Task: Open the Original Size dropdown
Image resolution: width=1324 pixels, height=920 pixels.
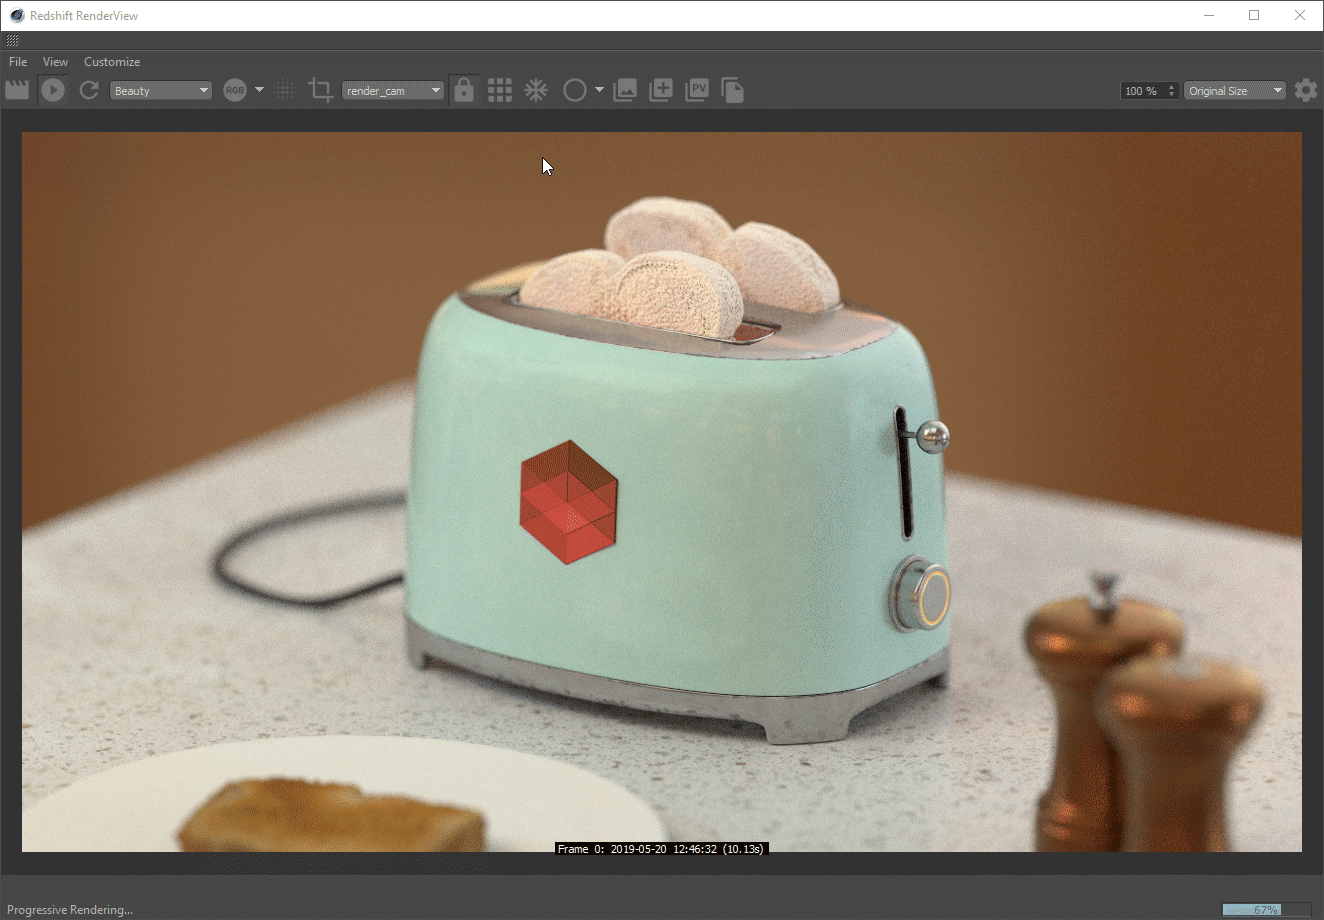Action: point(1235,90)
